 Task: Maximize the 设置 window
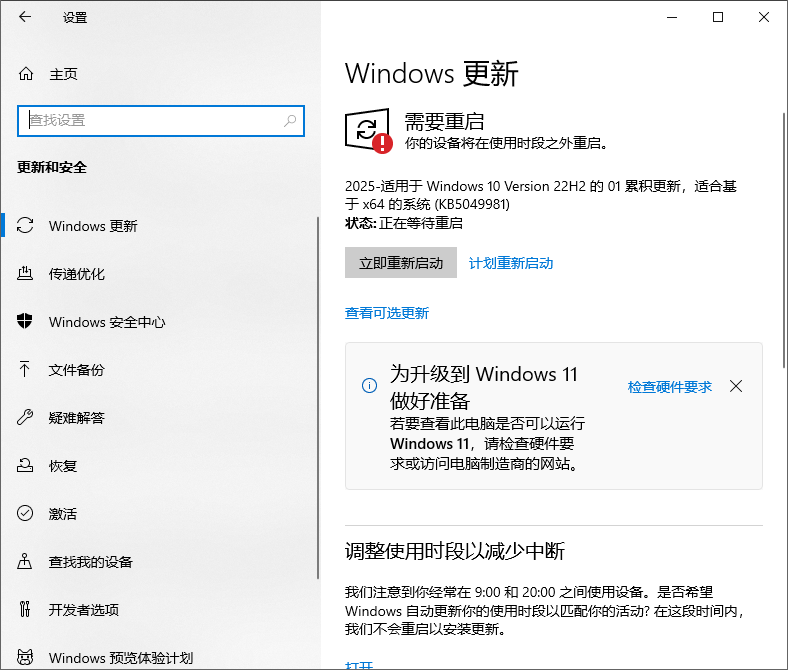tap(718, 17)
